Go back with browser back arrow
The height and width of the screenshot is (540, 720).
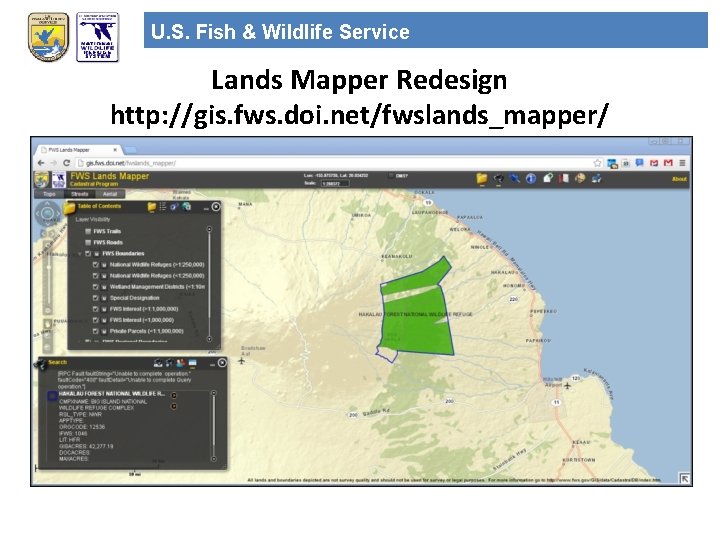[x=41, y=163]
